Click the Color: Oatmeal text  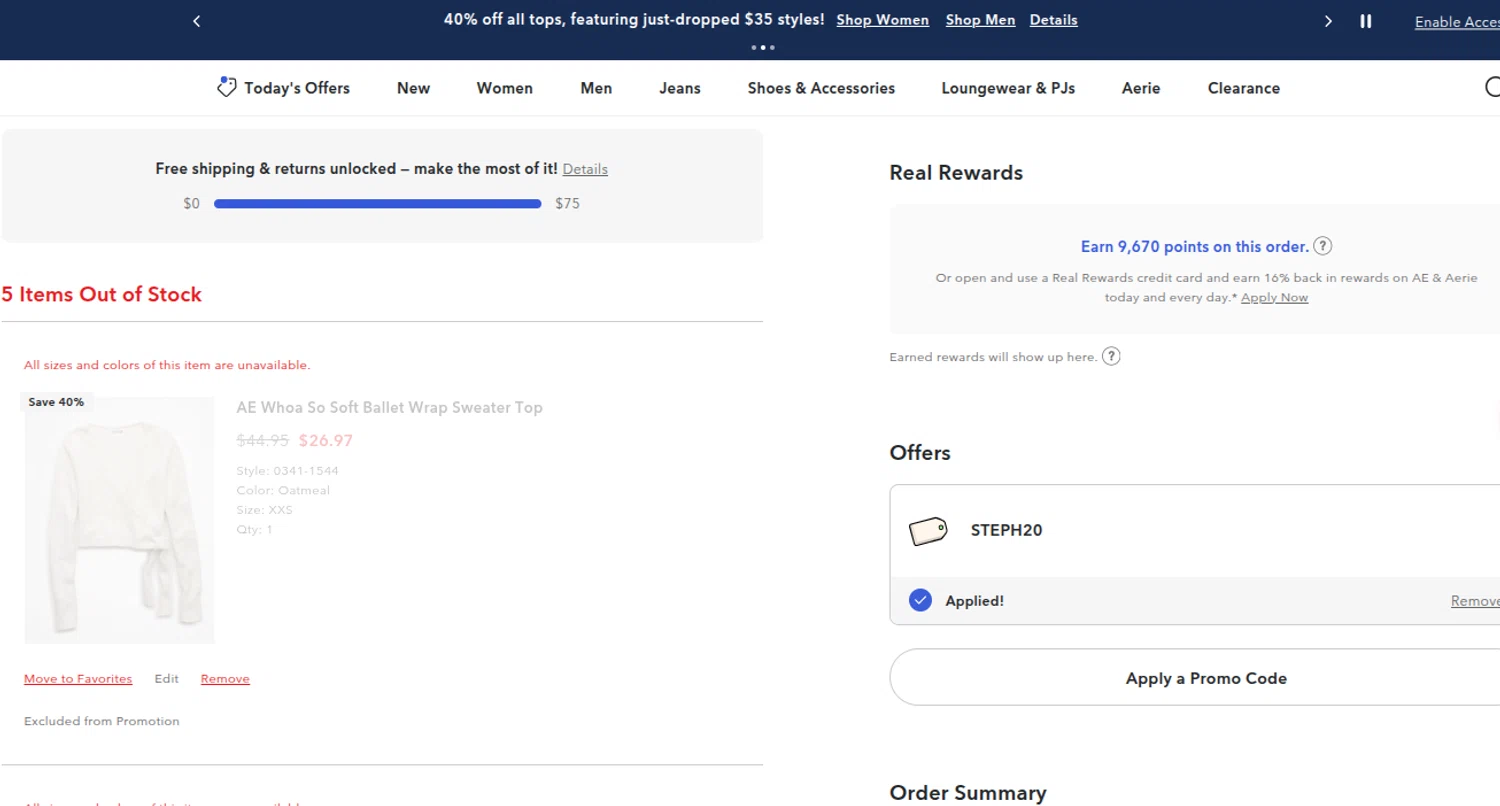coord(283,490)
